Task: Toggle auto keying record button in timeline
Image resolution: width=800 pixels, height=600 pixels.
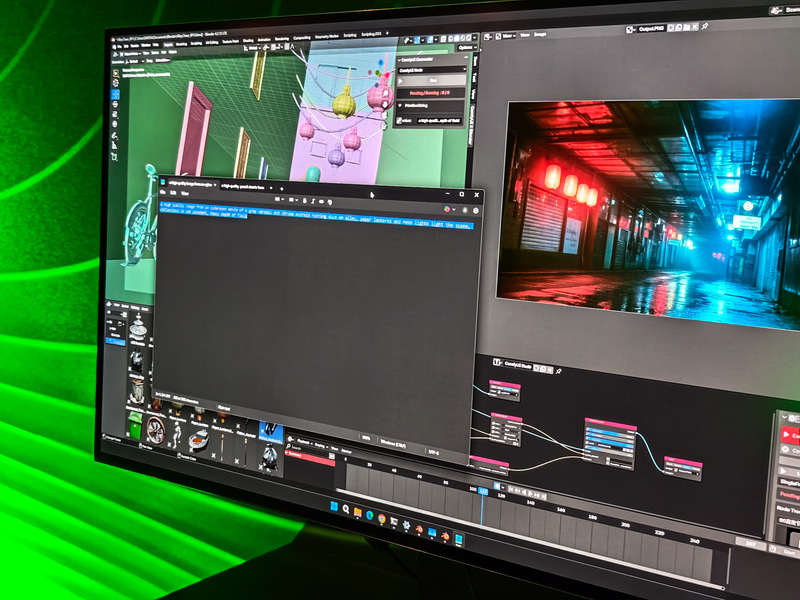Action: coord(497,486)
